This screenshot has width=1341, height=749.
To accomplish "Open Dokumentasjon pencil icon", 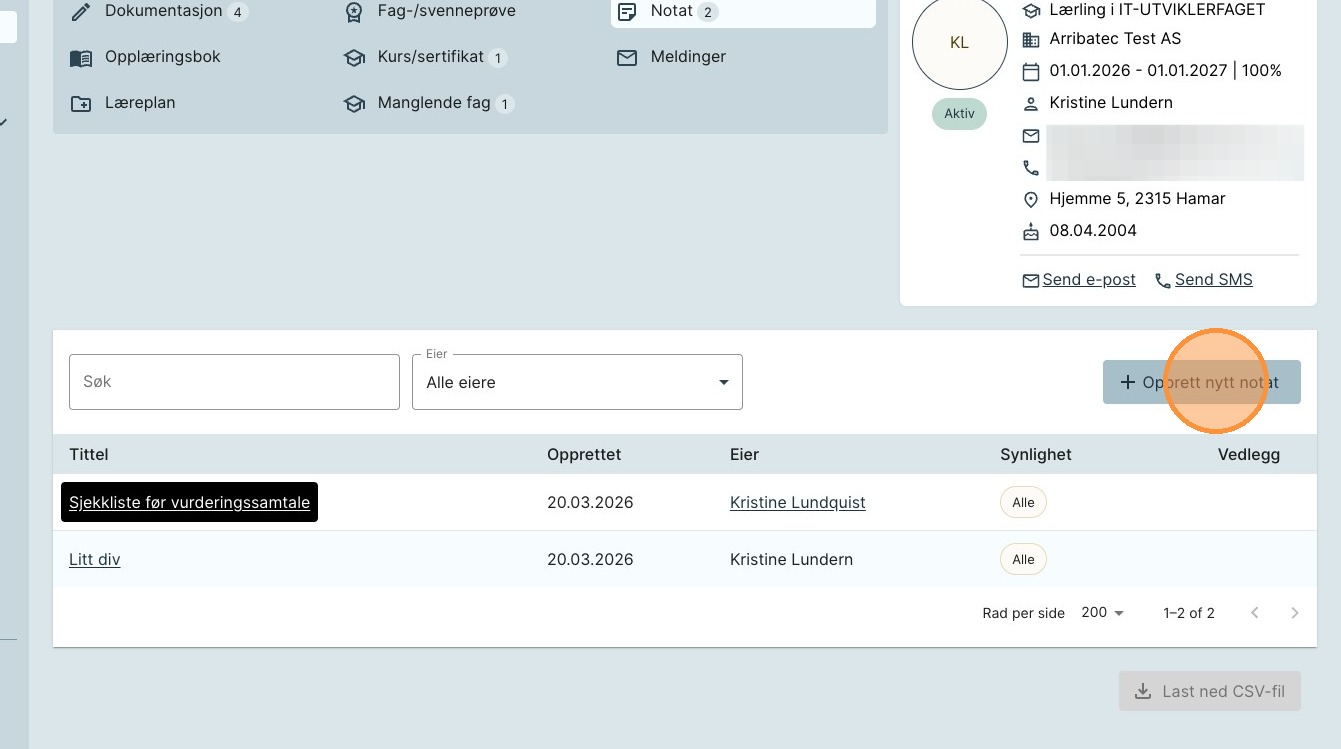I will 81,12.
